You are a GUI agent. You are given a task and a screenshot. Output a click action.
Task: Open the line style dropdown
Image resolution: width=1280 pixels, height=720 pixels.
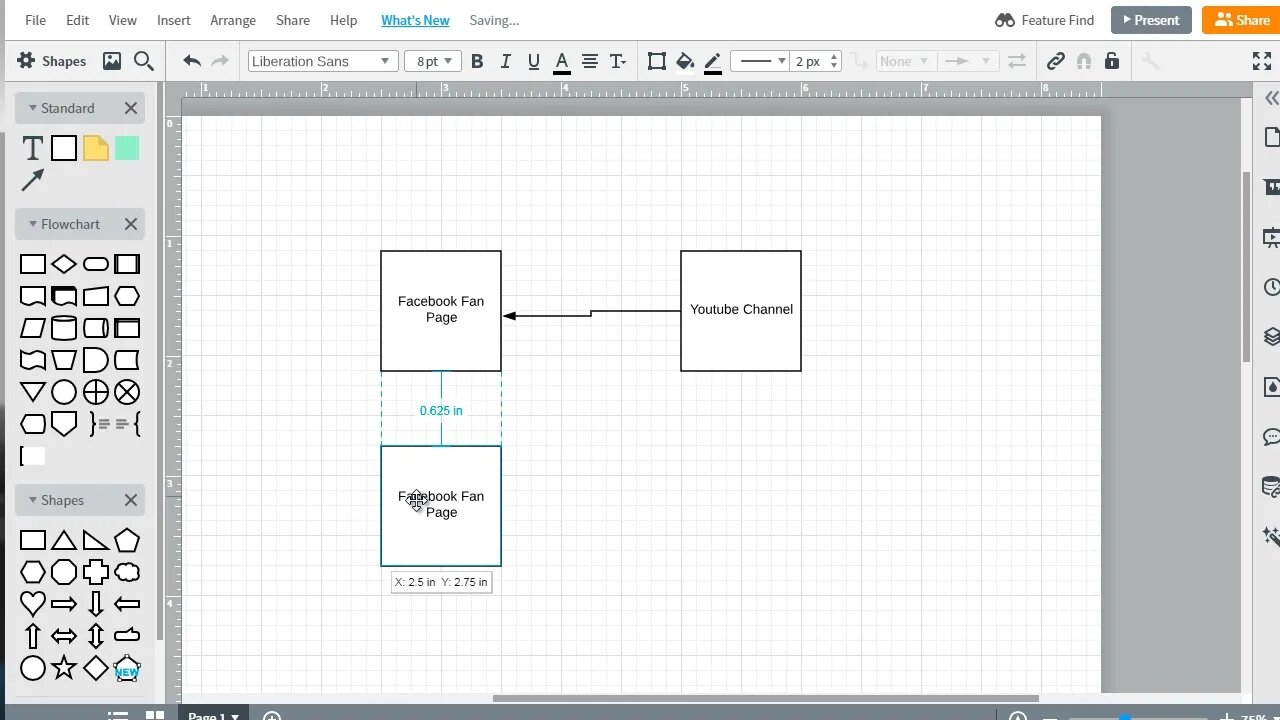[x=759, y=61]
